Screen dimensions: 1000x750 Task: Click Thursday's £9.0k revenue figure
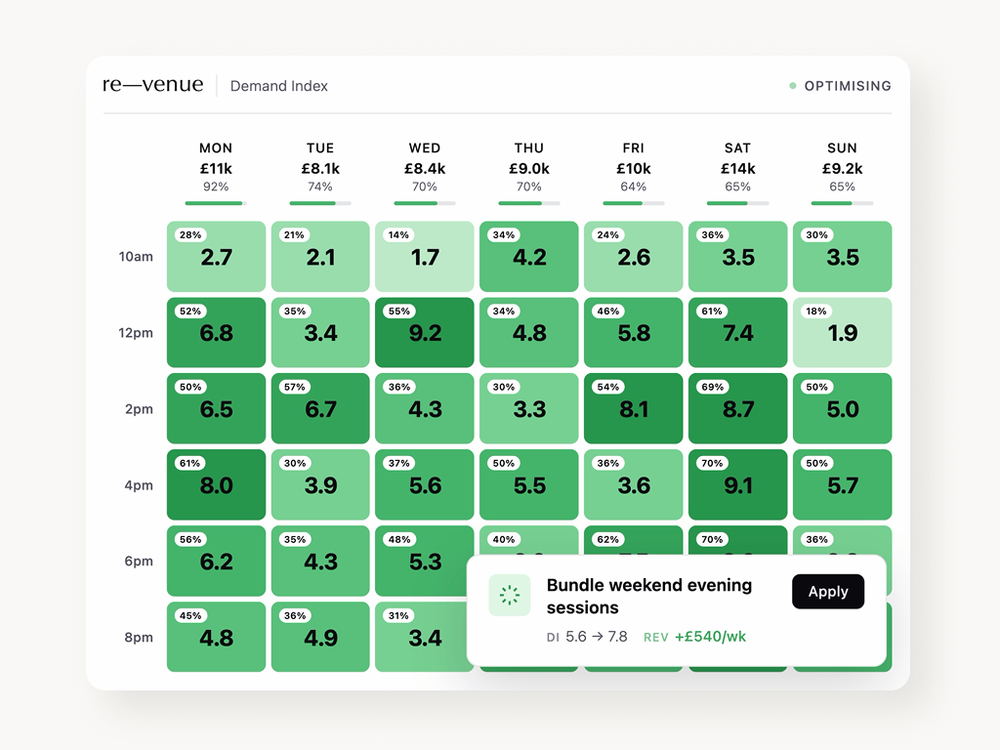coord(529,168)
